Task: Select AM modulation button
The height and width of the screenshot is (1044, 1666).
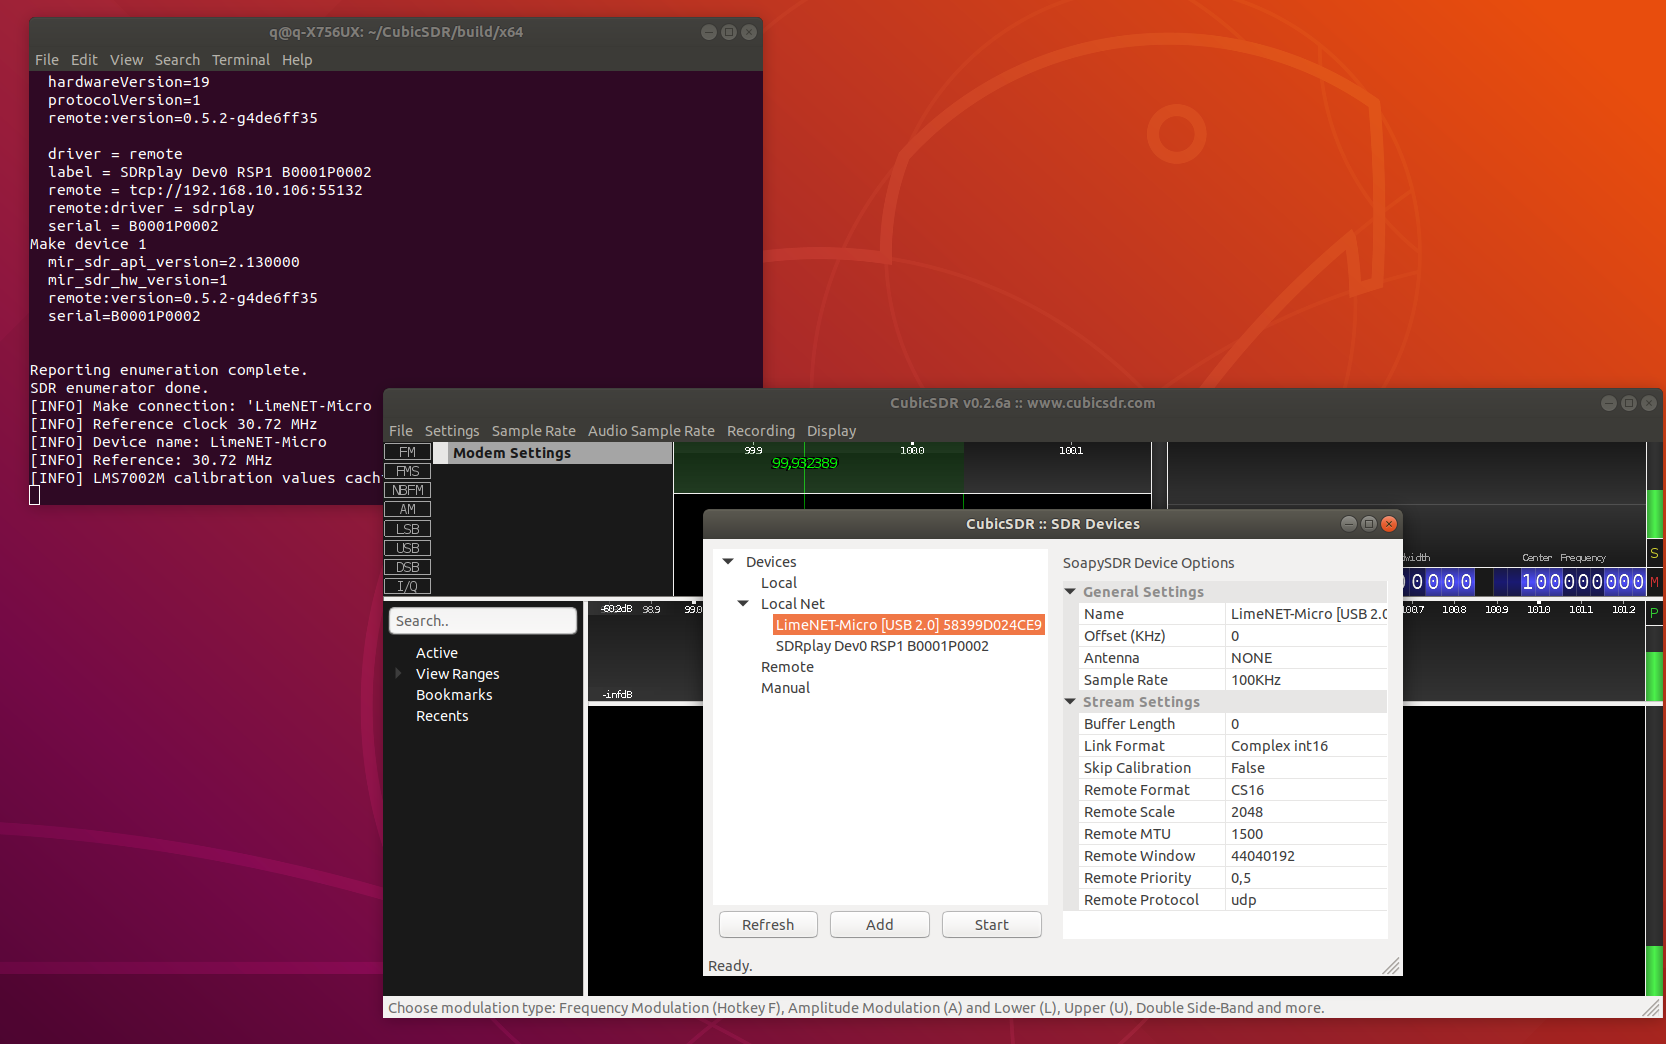Action: 407,509
